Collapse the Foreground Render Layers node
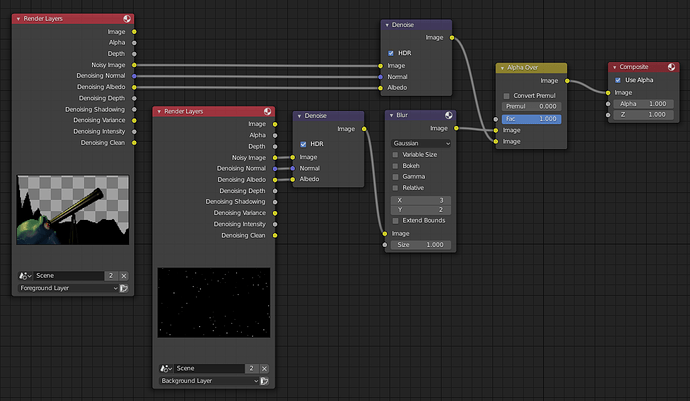690x401 pixels. point(18,19)
